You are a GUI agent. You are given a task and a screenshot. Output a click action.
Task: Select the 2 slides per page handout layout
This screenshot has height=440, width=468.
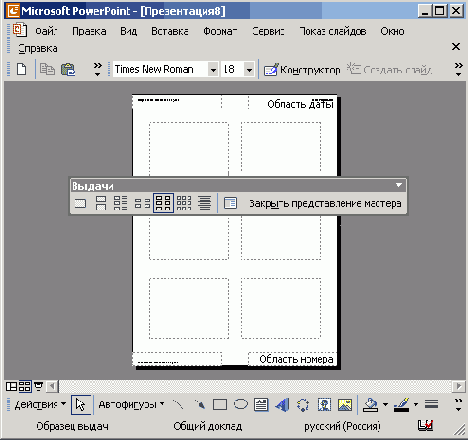point(101,203)
